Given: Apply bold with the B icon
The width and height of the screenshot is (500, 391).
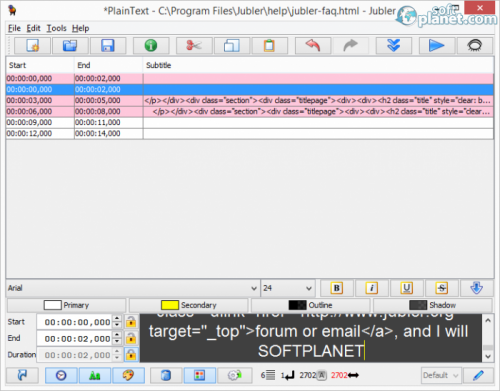Looking at the screenshot, I should [x=337, y=288].
